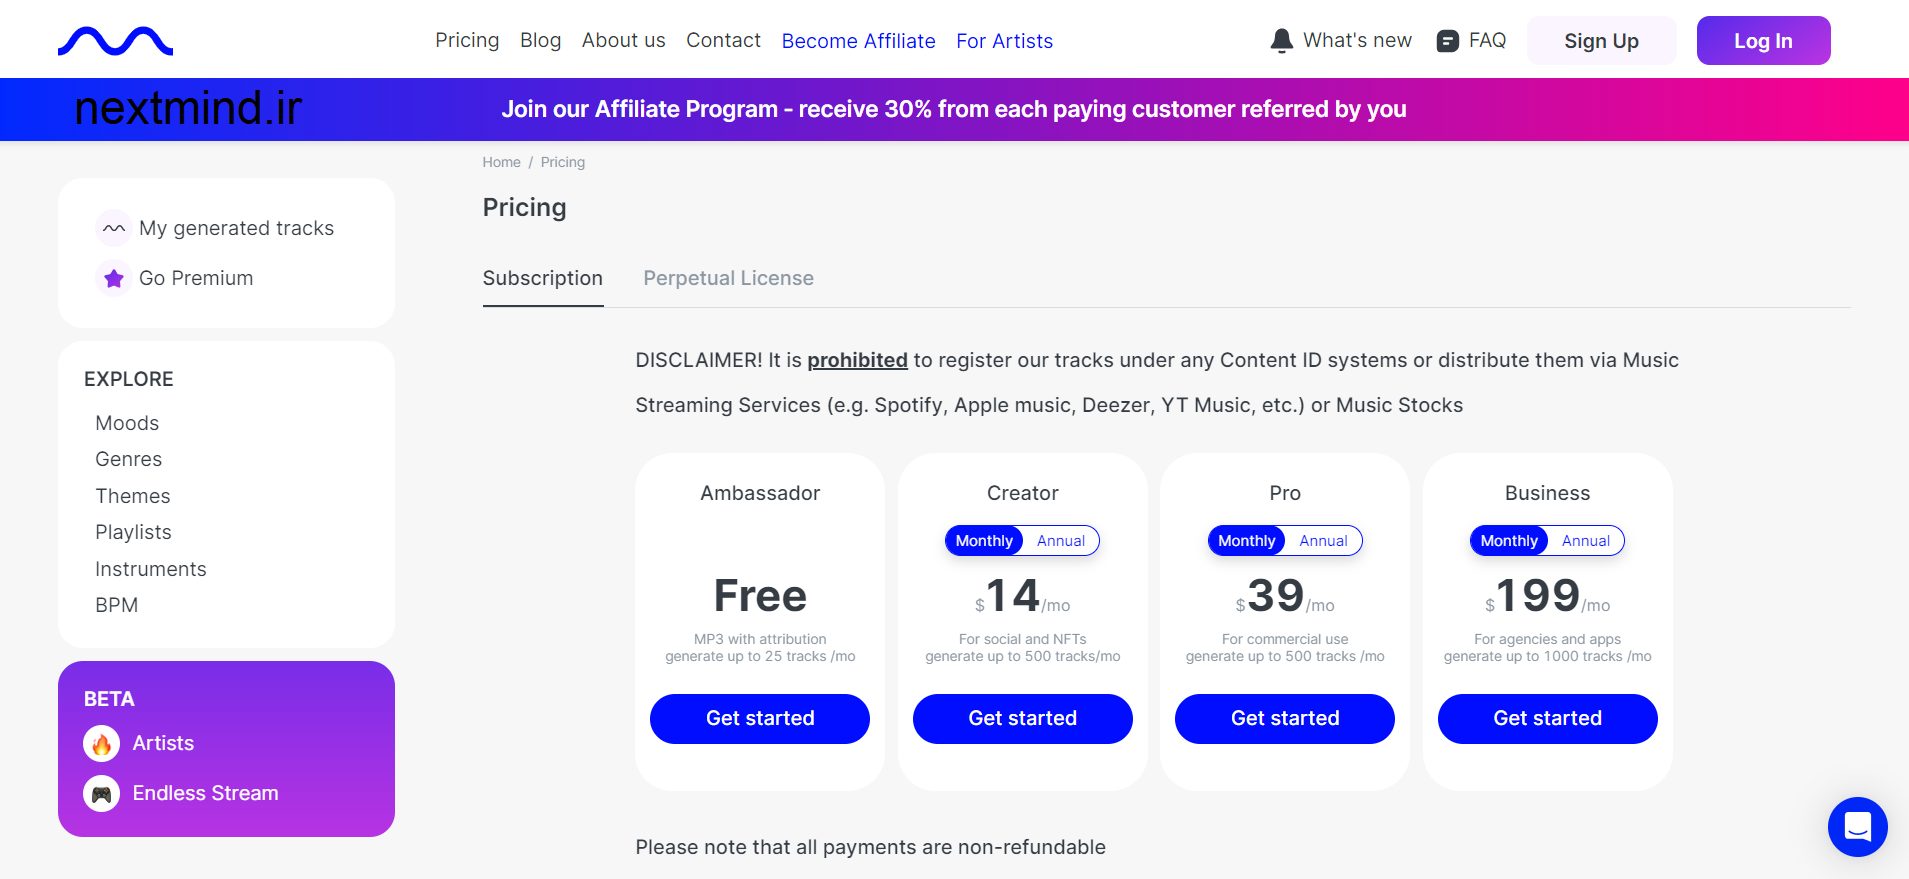Switch Pro plan to Annual billing
The width and height of the screenshot is (1909, 879).
pos(1323,541)
